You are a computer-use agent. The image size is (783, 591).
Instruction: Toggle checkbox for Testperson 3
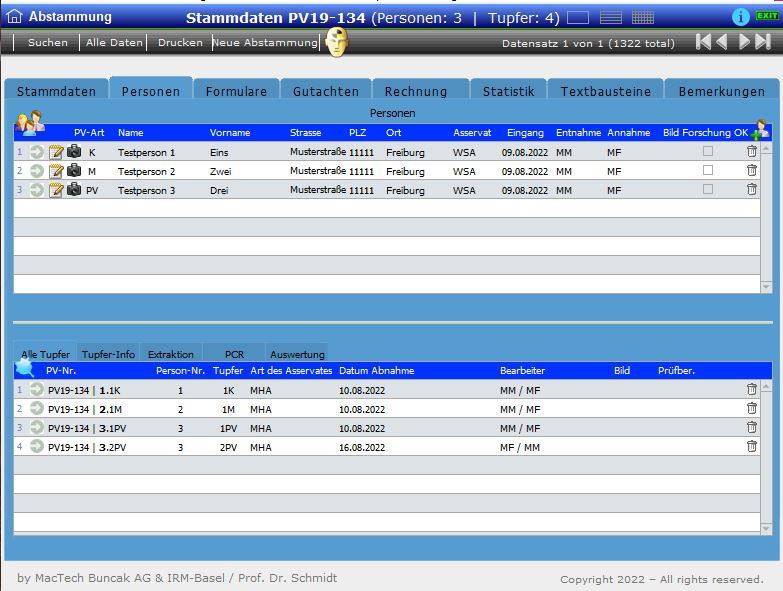point(708,189)
